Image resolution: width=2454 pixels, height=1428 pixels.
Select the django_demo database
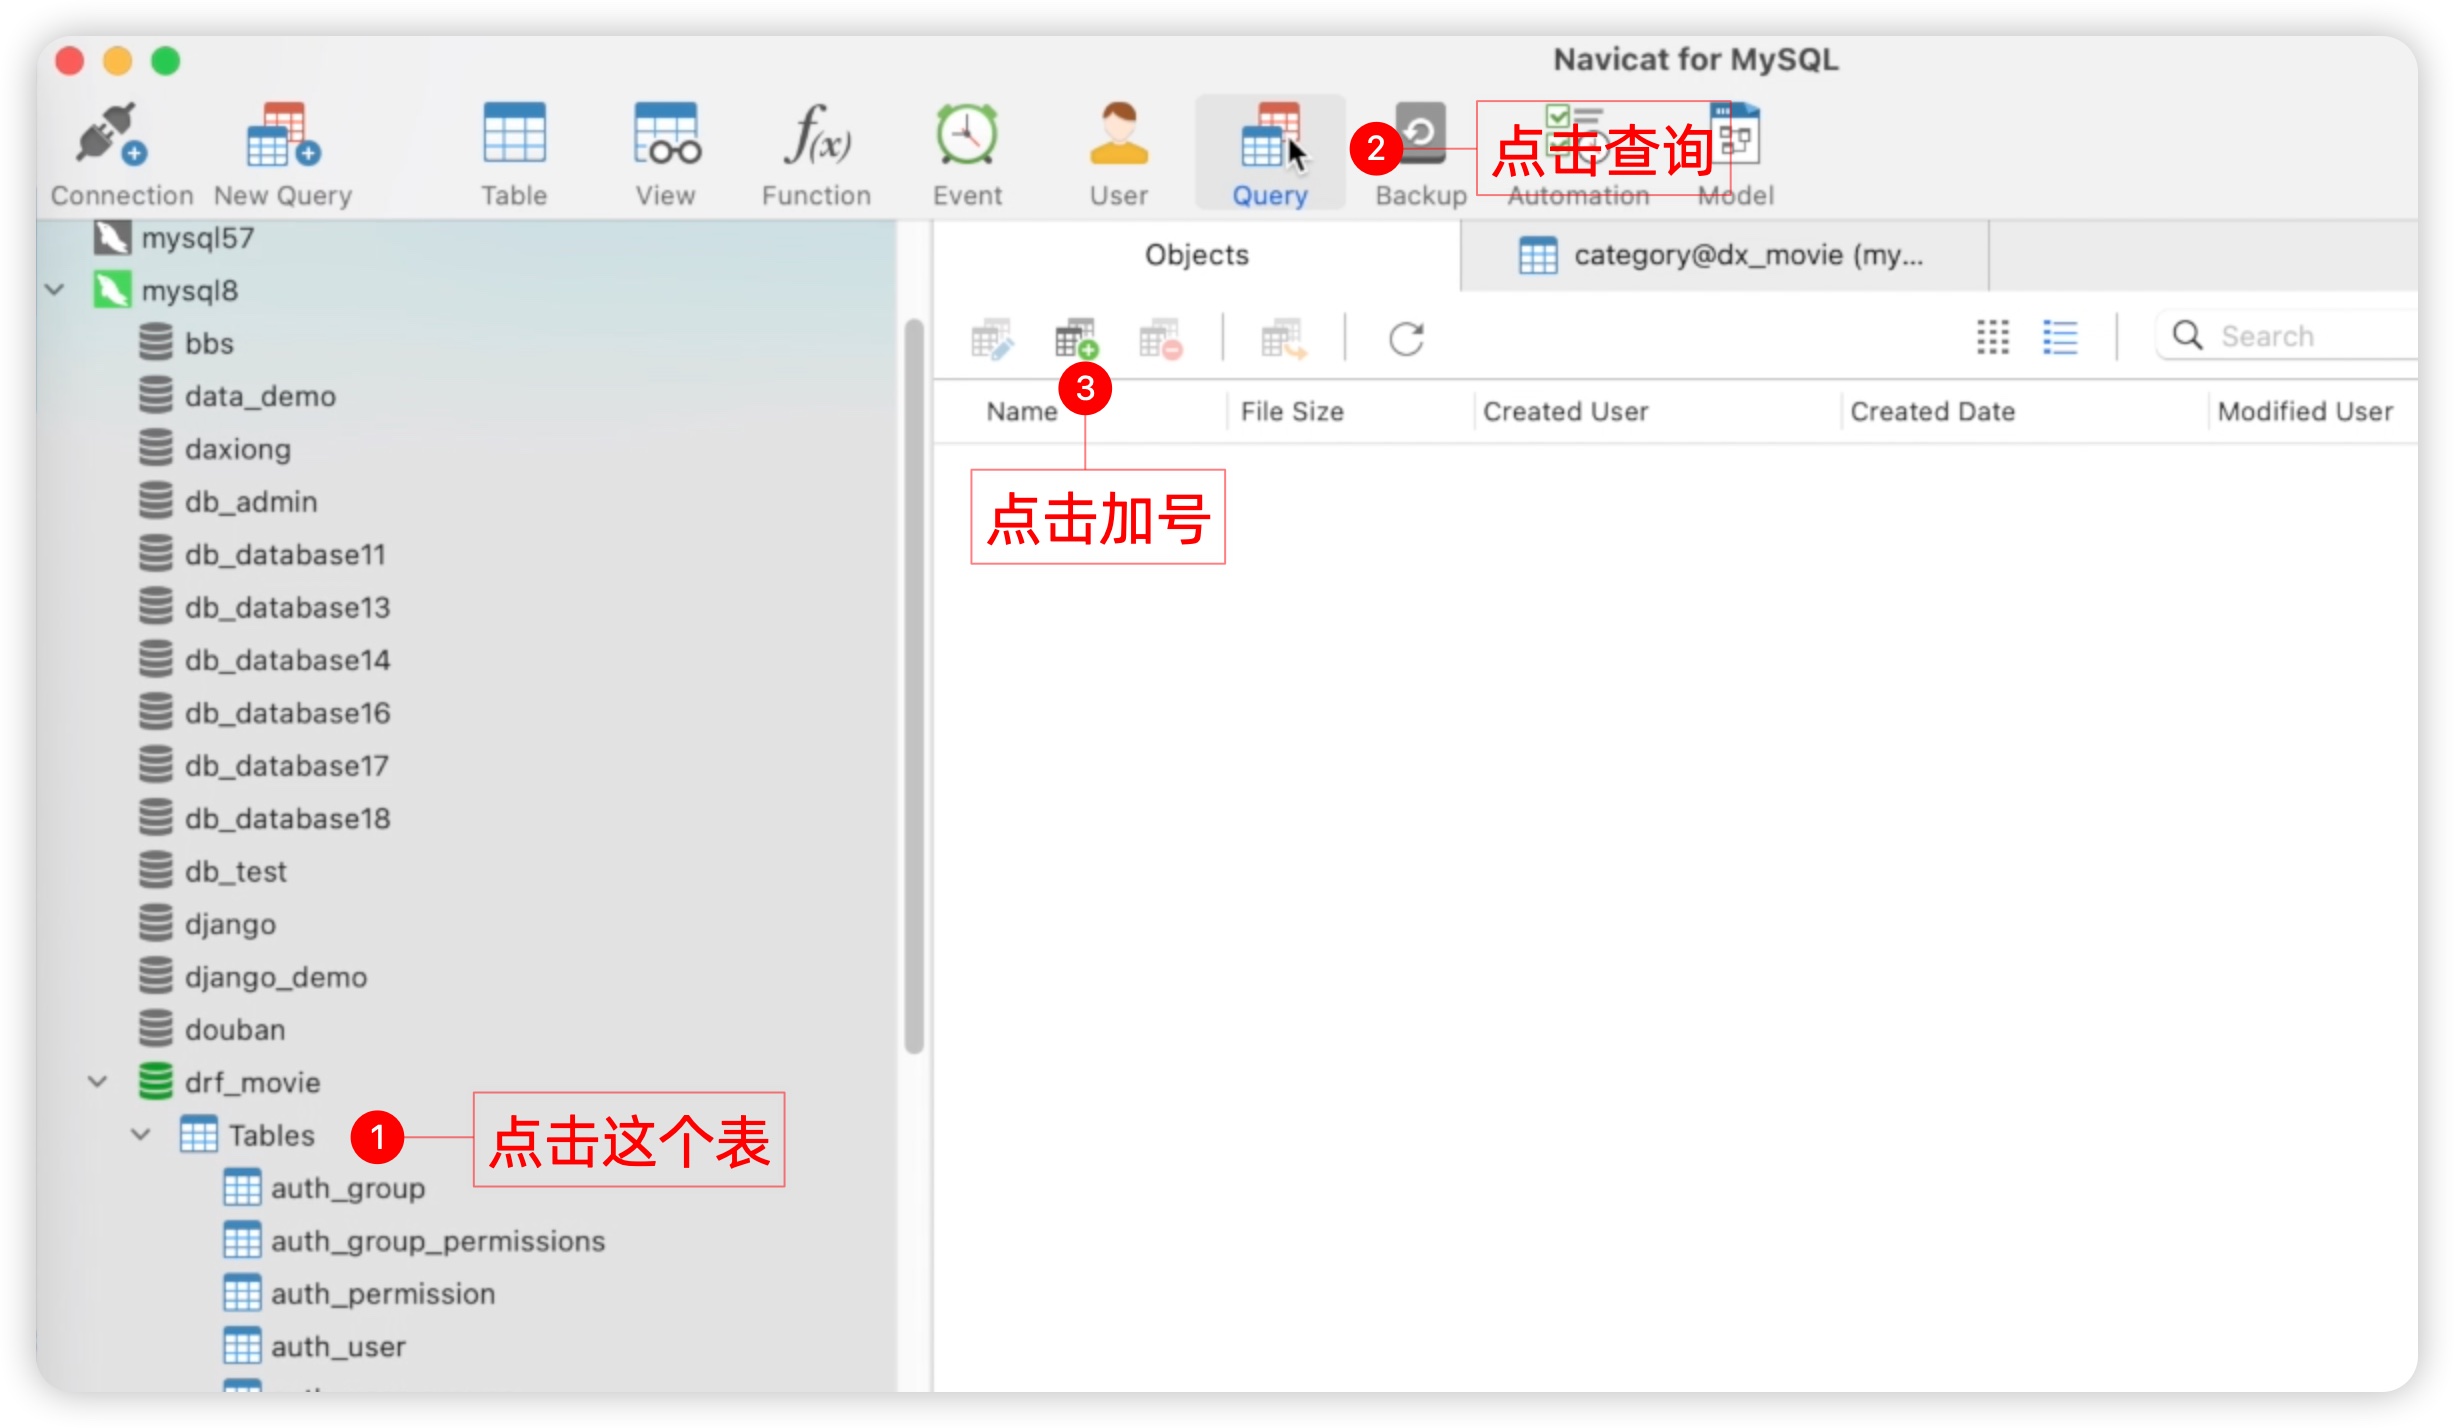253,977
